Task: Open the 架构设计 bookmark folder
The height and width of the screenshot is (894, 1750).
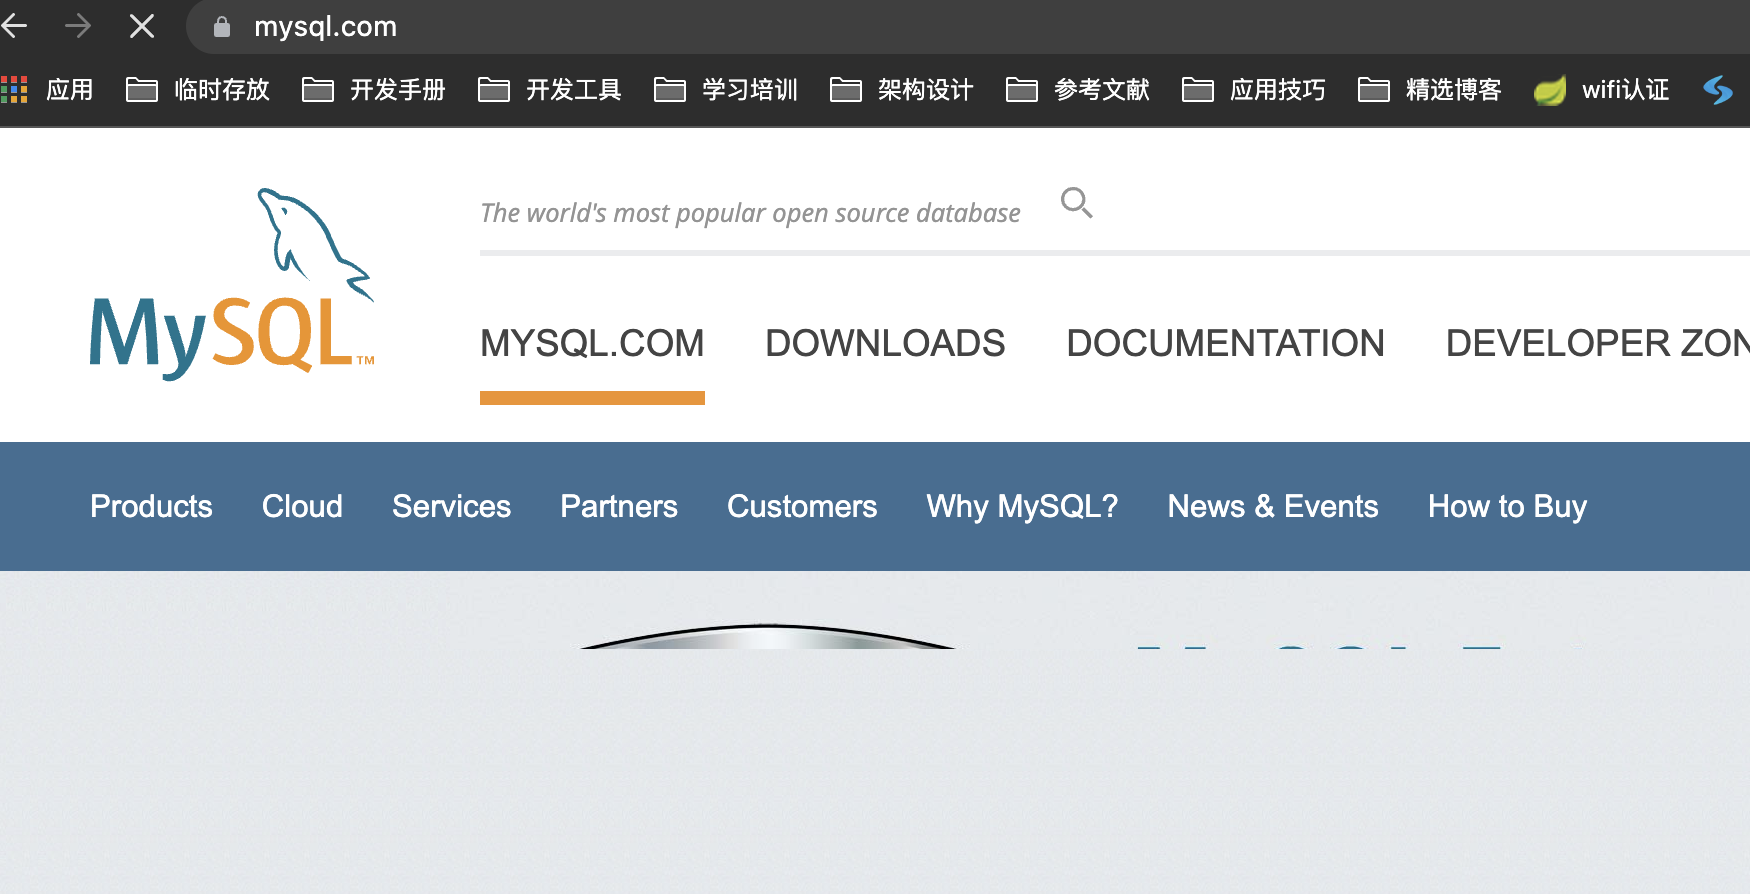Action: tap(902, 90)
